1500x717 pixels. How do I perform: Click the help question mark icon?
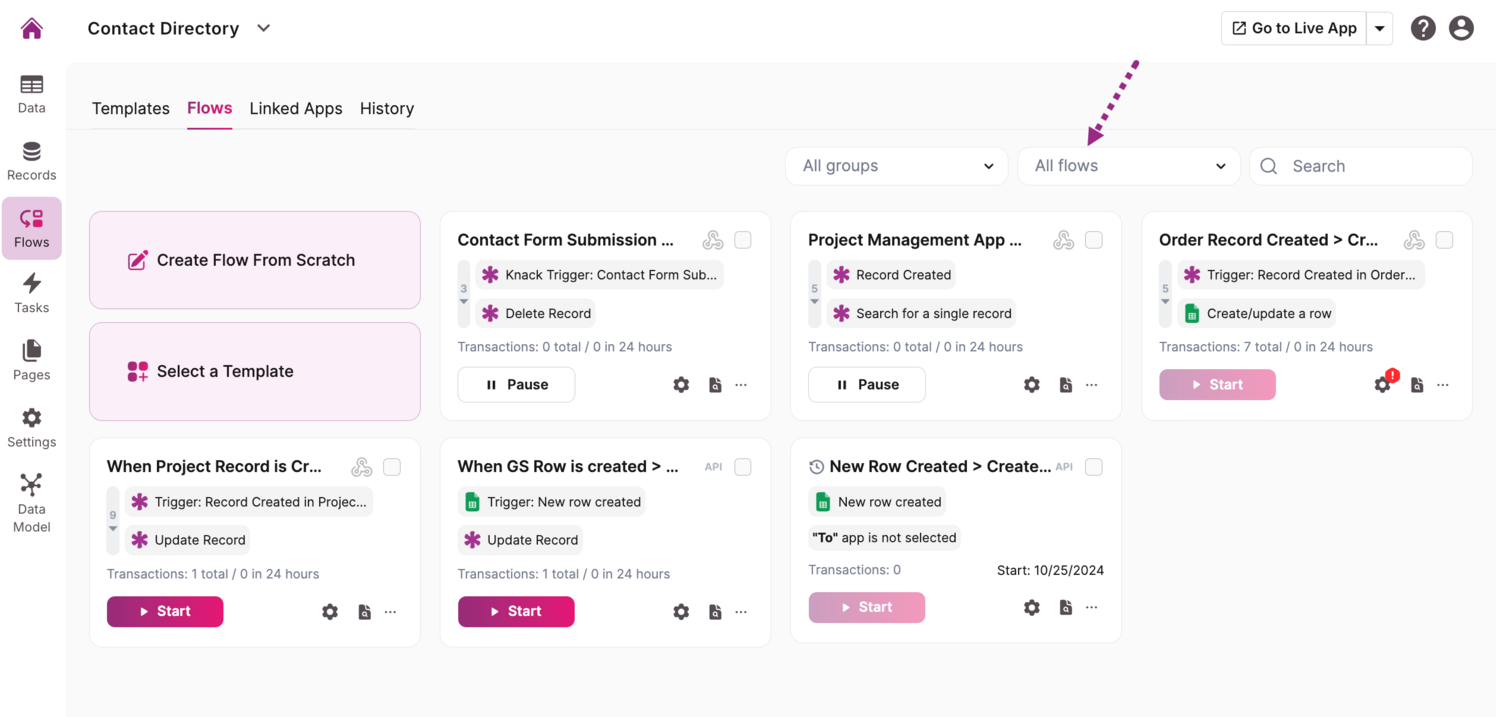tap(1423, 28)
